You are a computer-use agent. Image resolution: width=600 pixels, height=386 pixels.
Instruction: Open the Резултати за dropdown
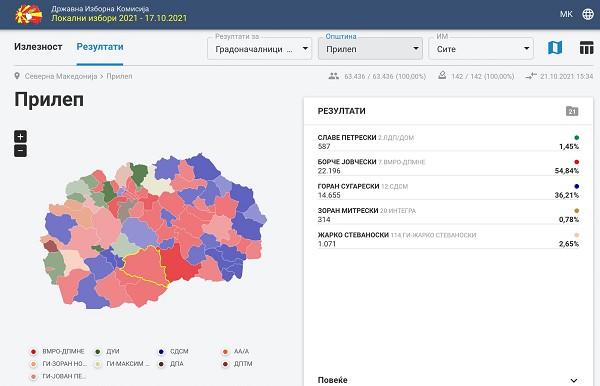point(259,48)
